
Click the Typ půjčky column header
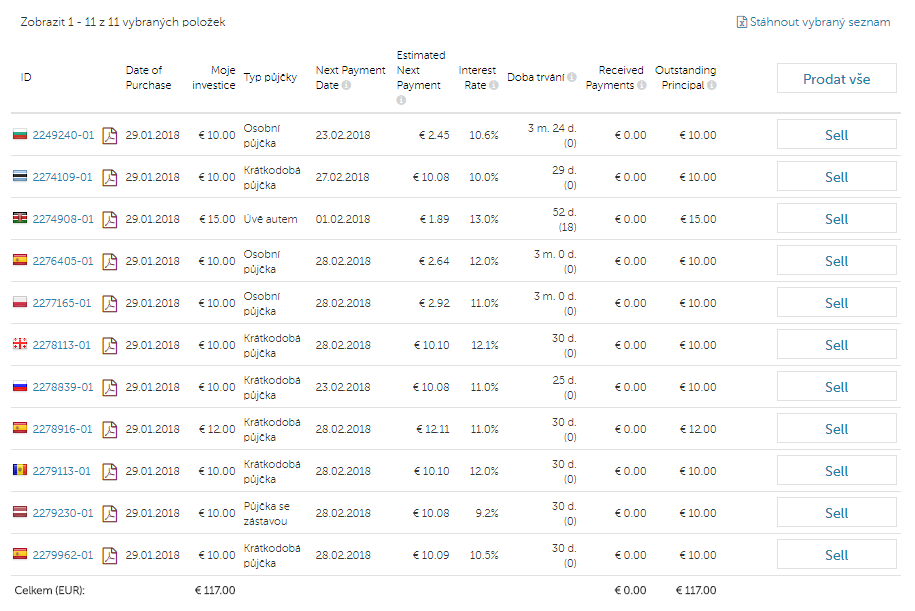[270, 78]
